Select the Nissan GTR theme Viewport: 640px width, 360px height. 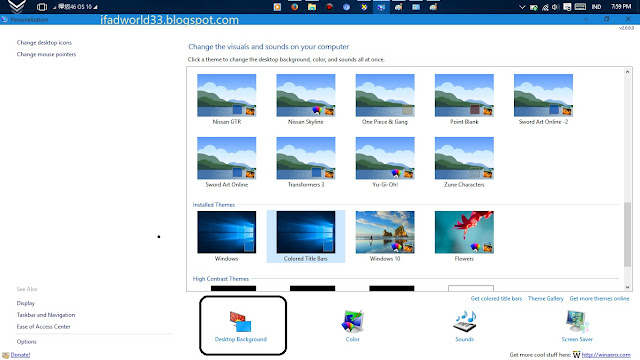(227, 99)
